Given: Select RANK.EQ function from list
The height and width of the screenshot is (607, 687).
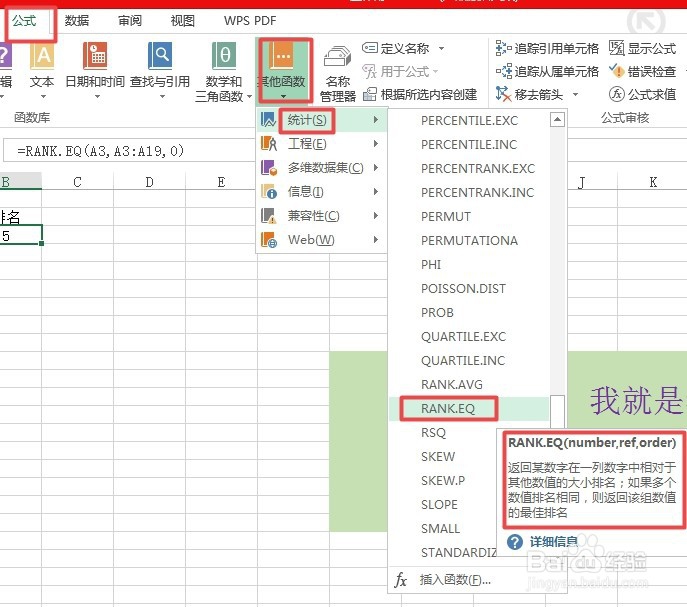Looking at the screenshot, I should coord(469,408).
